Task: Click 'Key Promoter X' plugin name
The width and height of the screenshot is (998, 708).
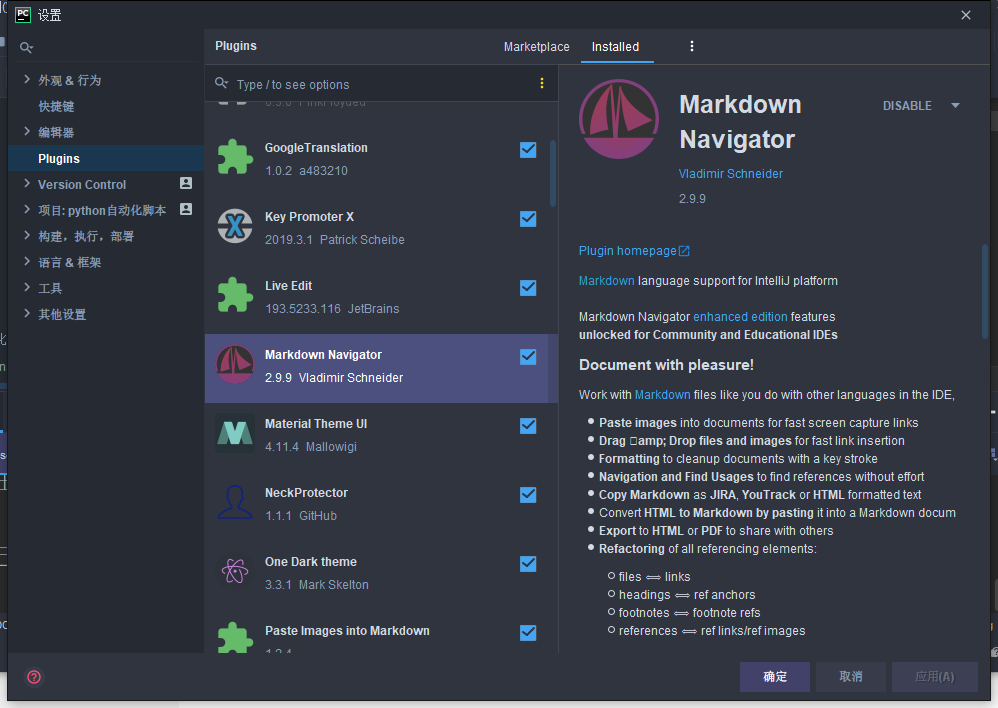Action: [x=309, y=217]
